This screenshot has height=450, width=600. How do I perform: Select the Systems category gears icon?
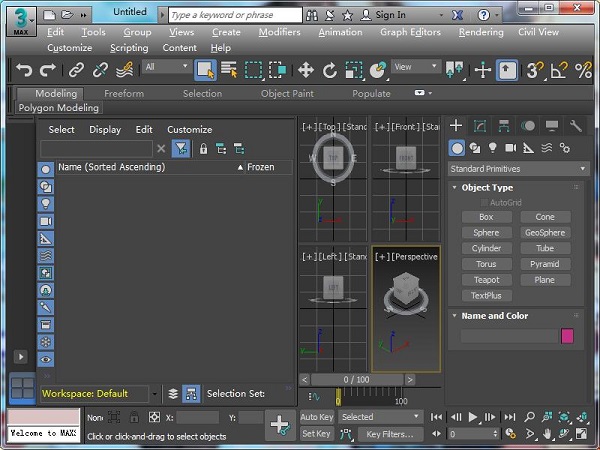(x=564, y=148)
